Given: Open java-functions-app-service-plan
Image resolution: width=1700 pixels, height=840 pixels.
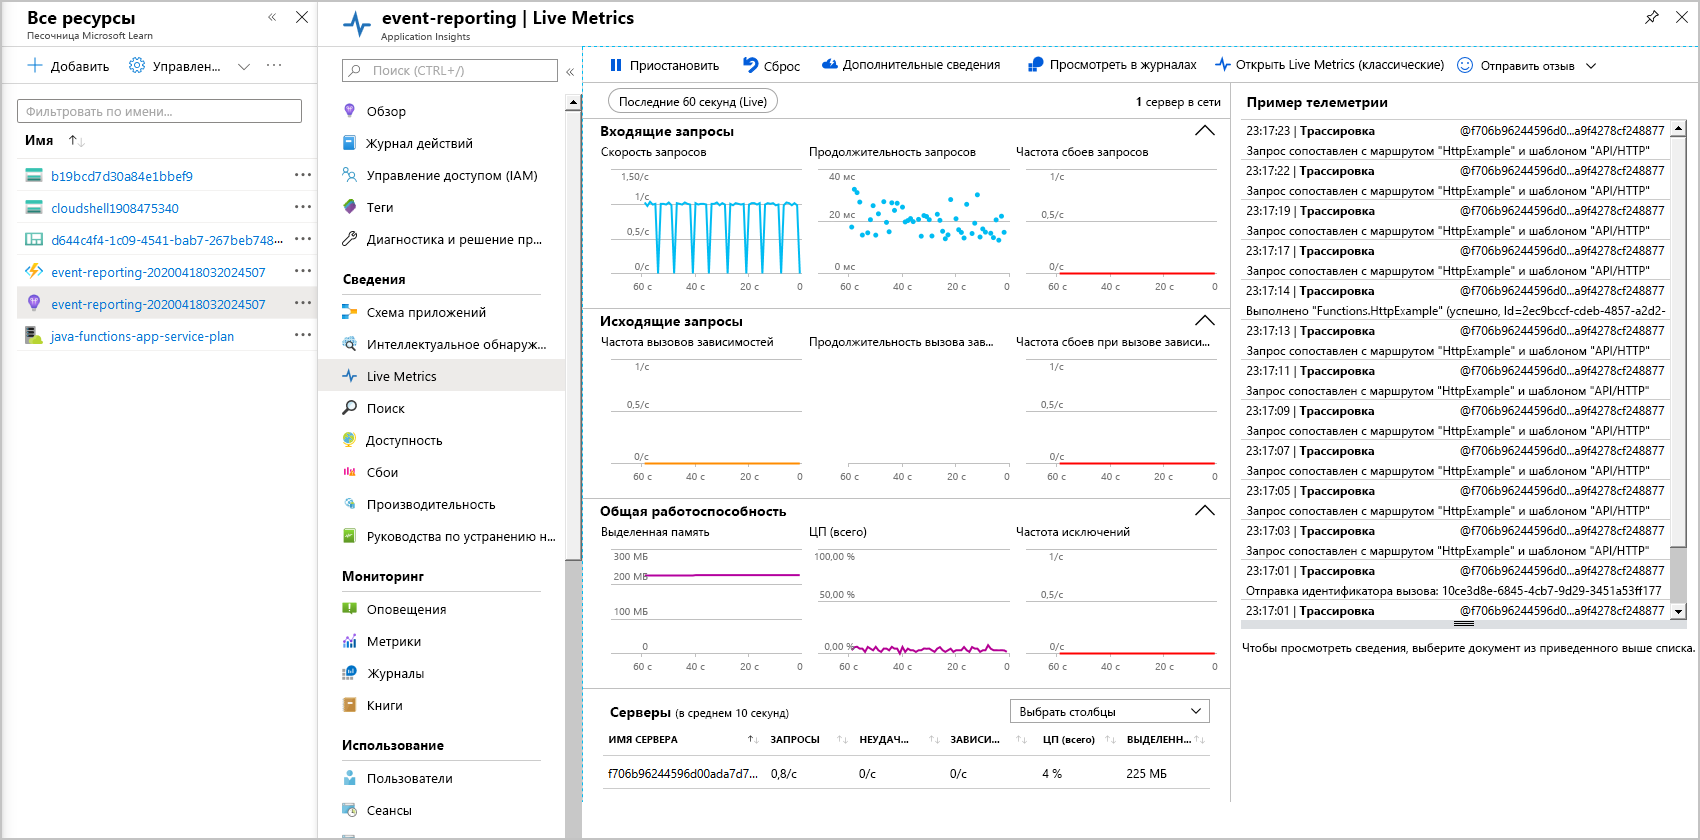Looking at the screenshot, I should click(143, 336).
